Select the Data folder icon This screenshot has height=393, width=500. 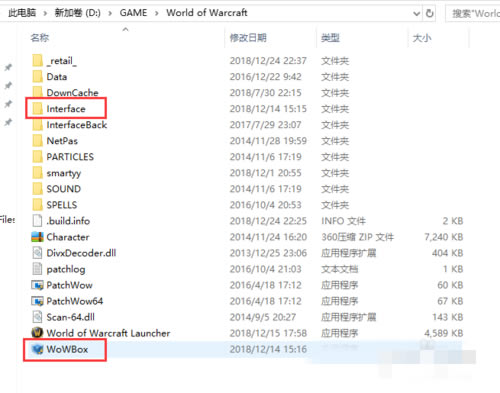click(38, 77)
